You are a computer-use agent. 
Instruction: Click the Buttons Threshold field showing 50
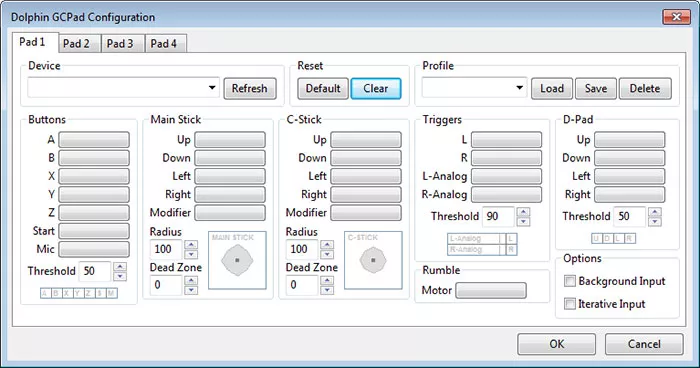point(95,271)
